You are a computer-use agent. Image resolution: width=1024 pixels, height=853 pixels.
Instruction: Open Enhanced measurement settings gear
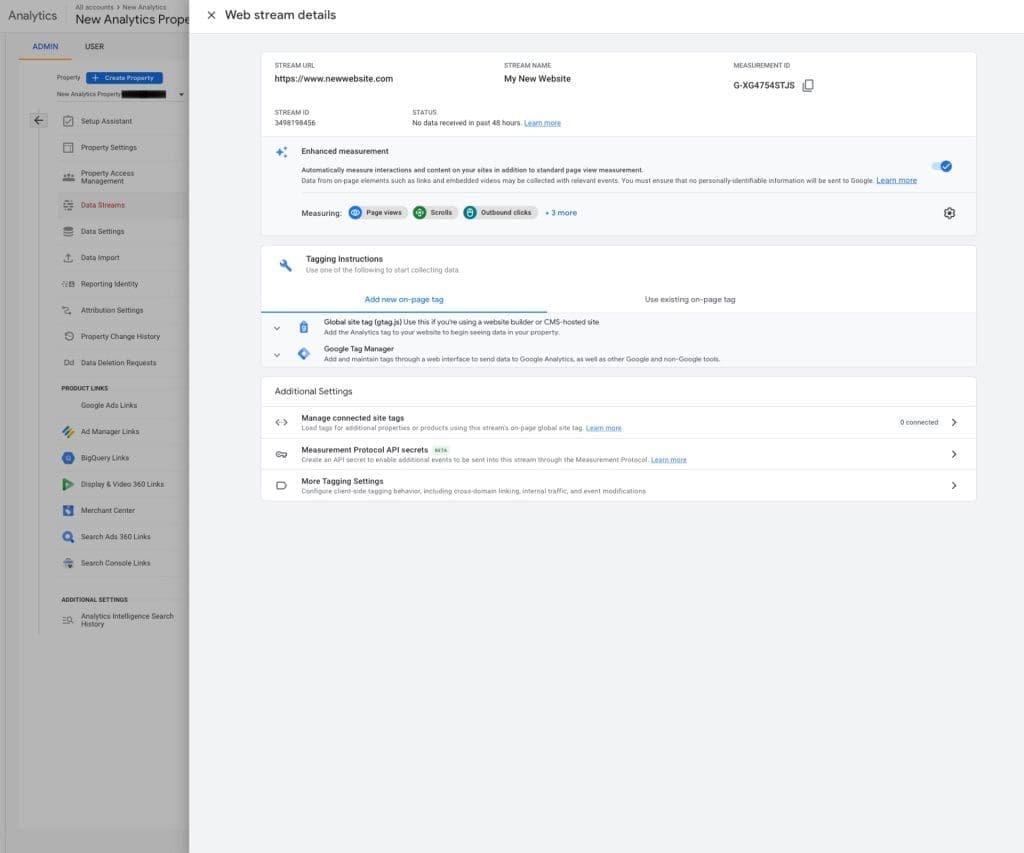pos(949,212)
